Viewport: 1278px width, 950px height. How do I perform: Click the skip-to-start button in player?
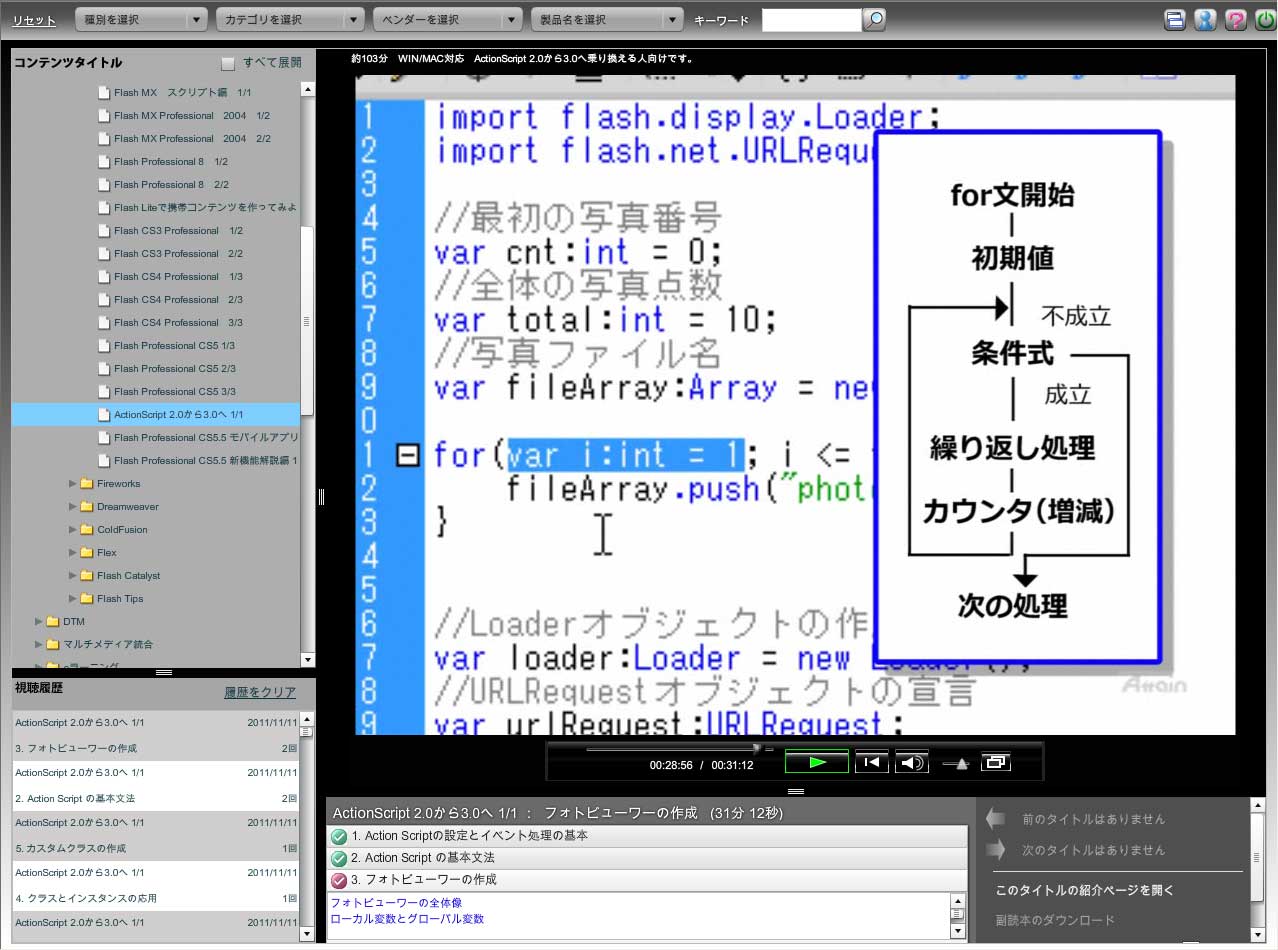point(871,763)
